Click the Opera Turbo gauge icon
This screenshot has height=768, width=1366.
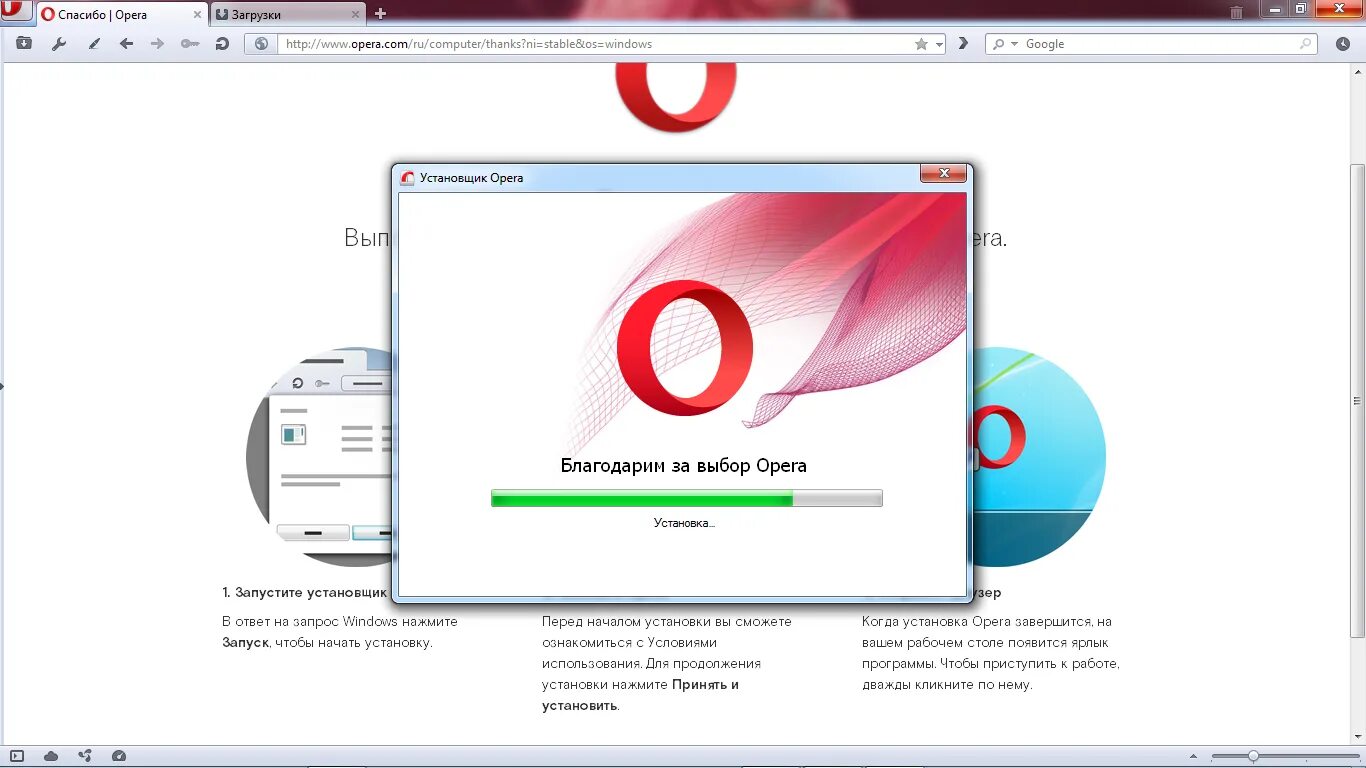tap(119, 757)
